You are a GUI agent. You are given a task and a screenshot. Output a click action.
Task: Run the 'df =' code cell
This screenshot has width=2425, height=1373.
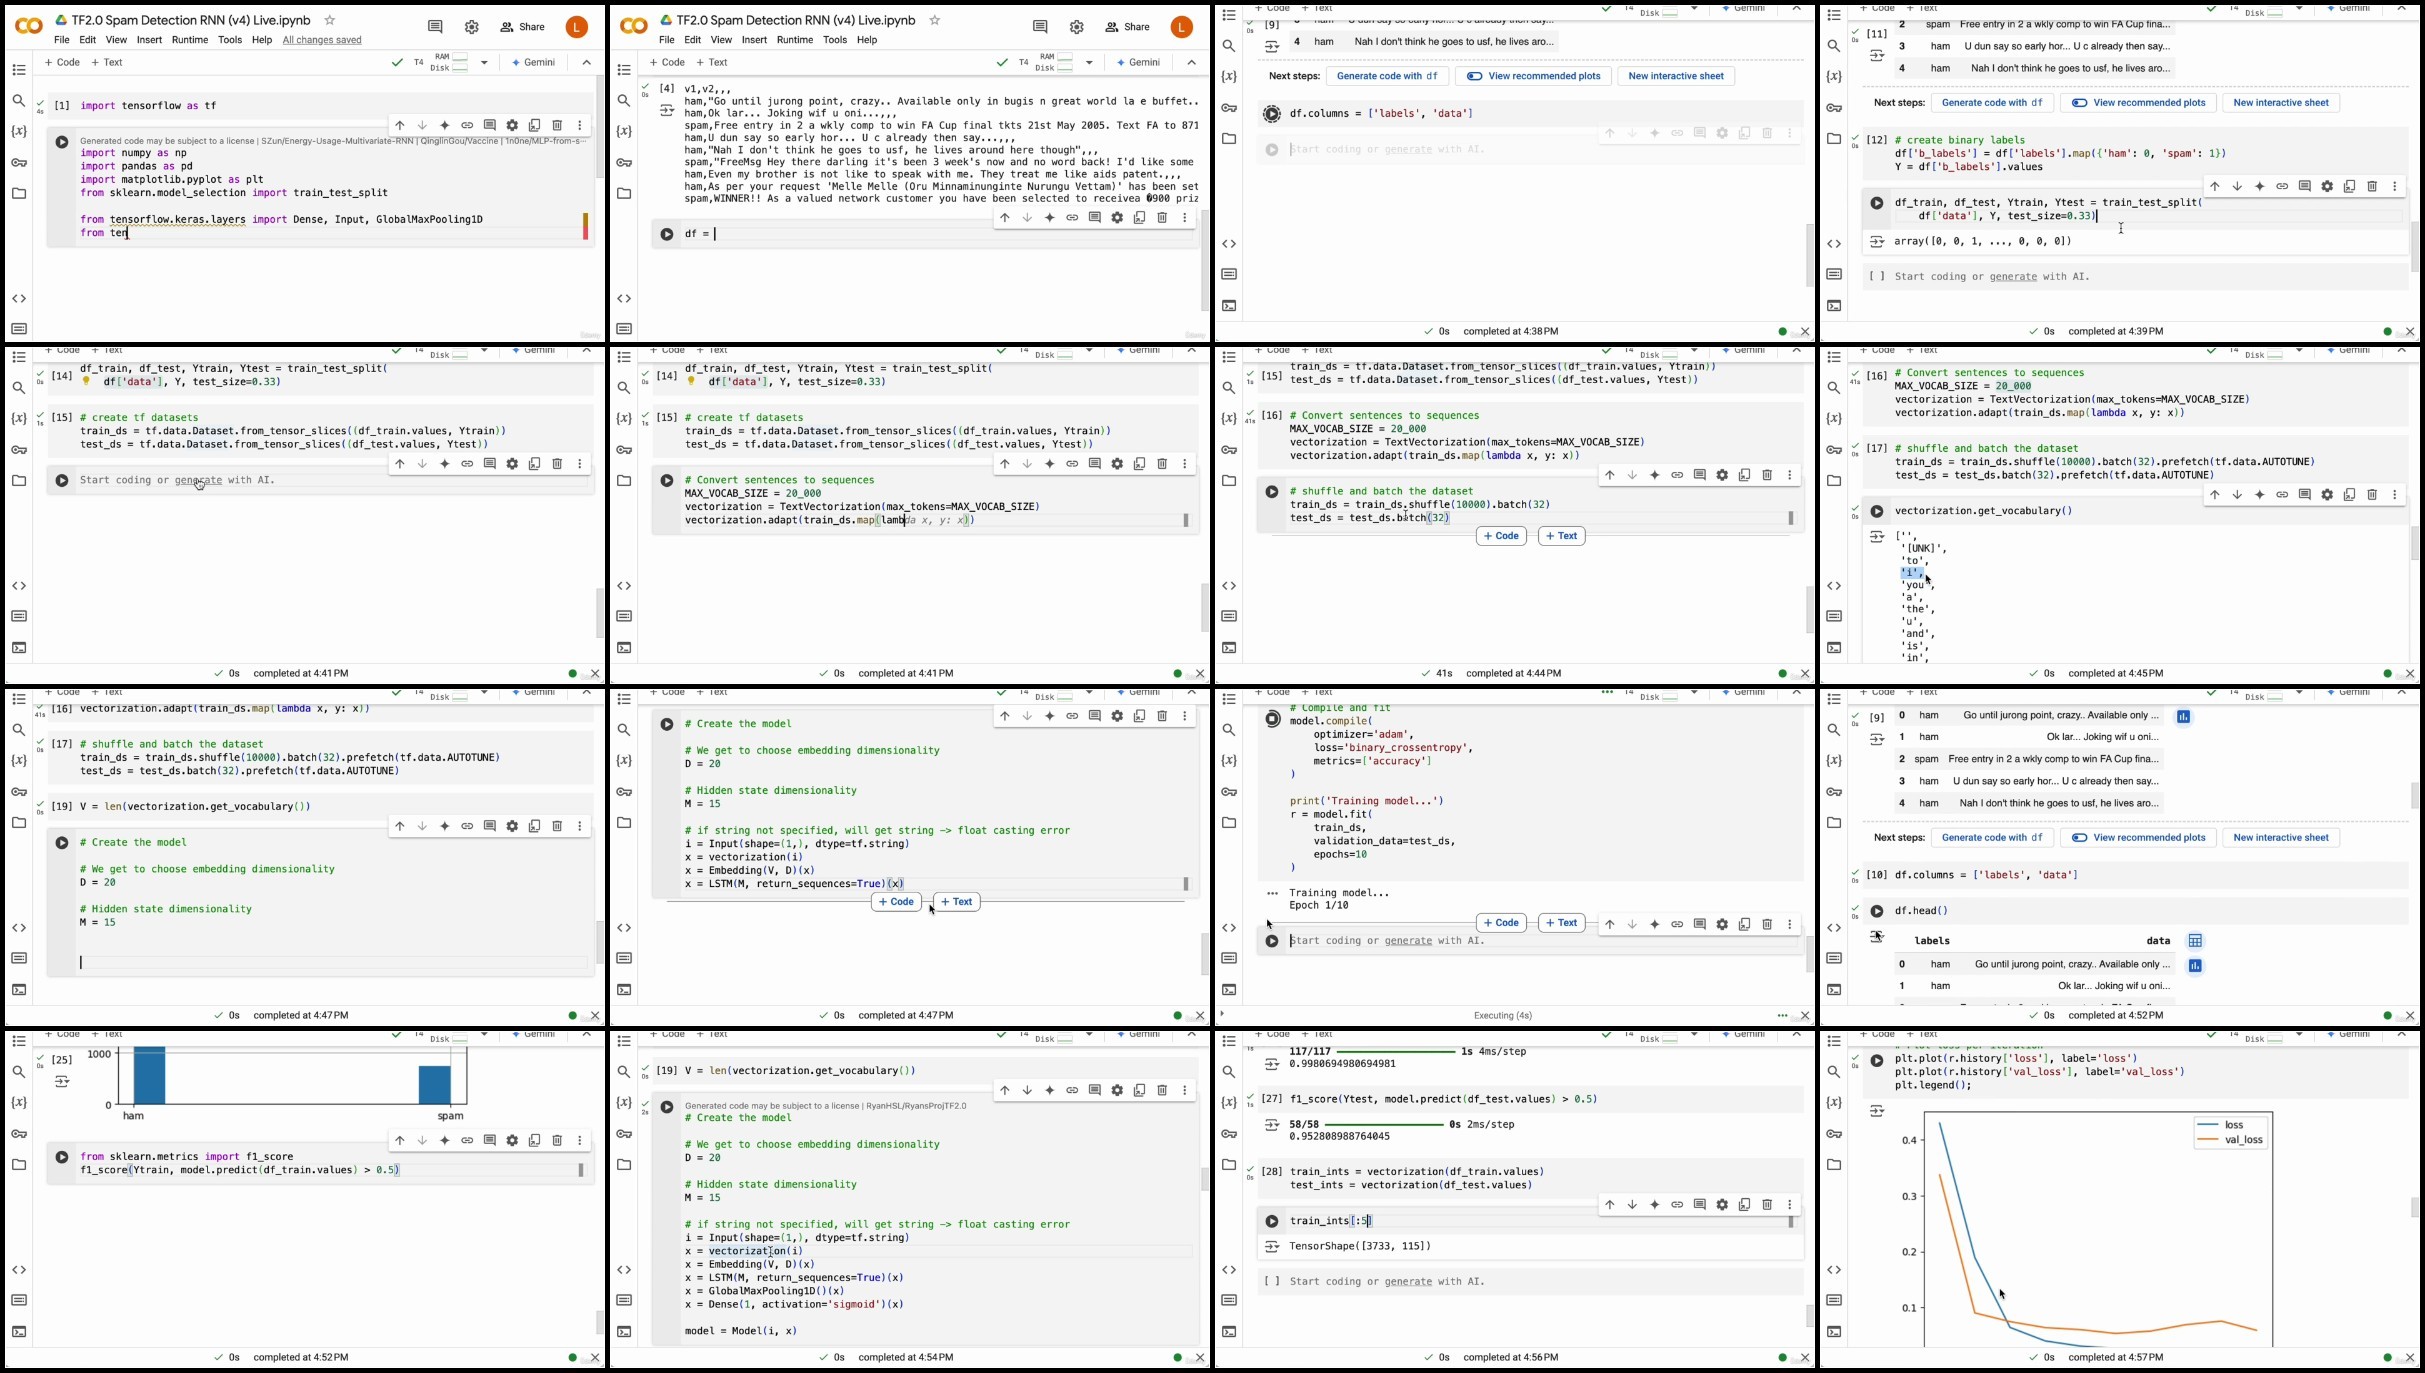[x=666, y=235]
